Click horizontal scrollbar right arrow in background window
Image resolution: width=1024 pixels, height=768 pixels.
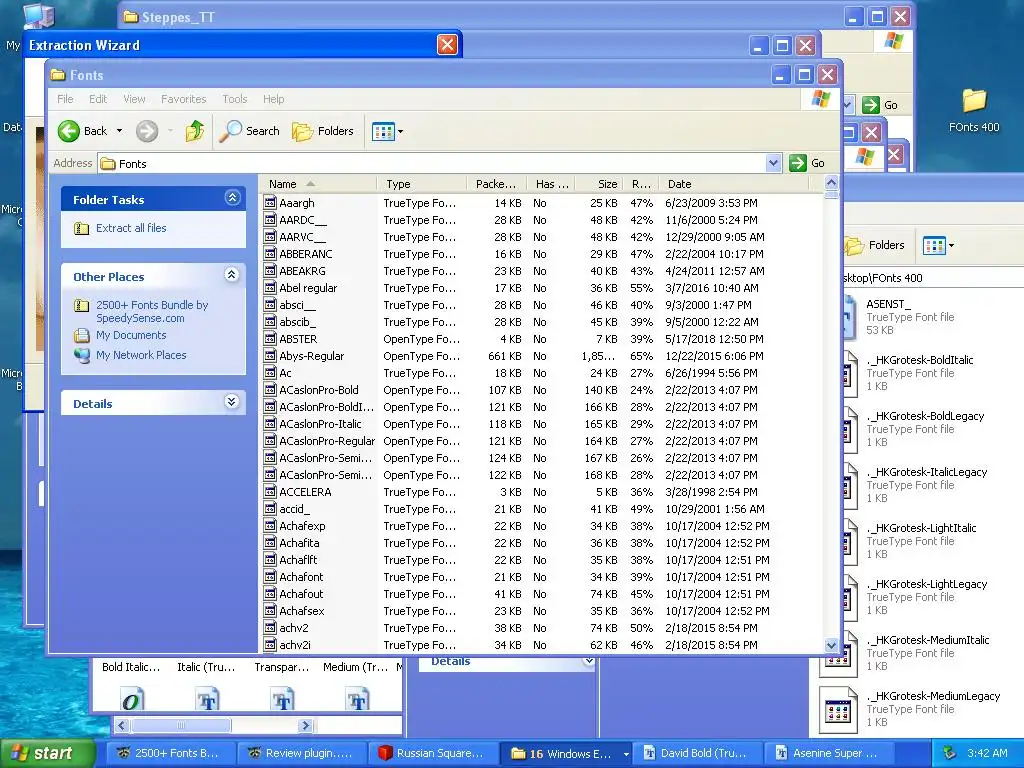click(305, 726)
